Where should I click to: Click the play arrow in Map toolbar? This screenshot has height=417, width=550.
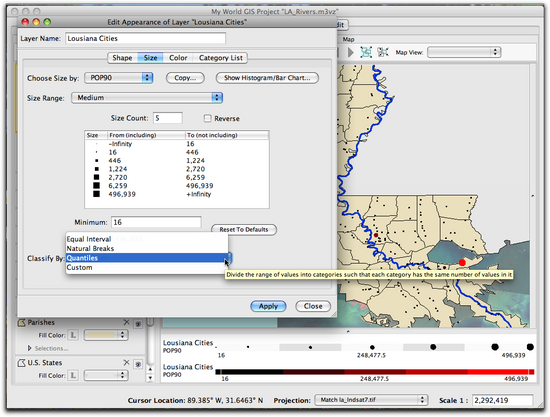(350, 53)
